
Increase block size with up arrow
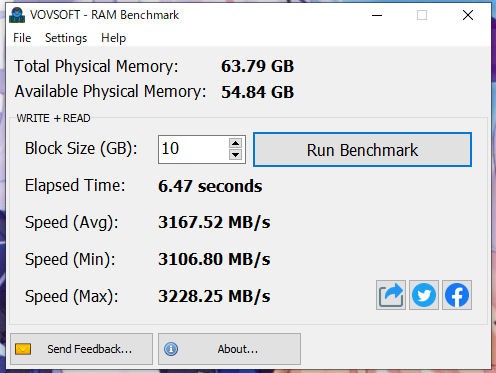[236, 143]
